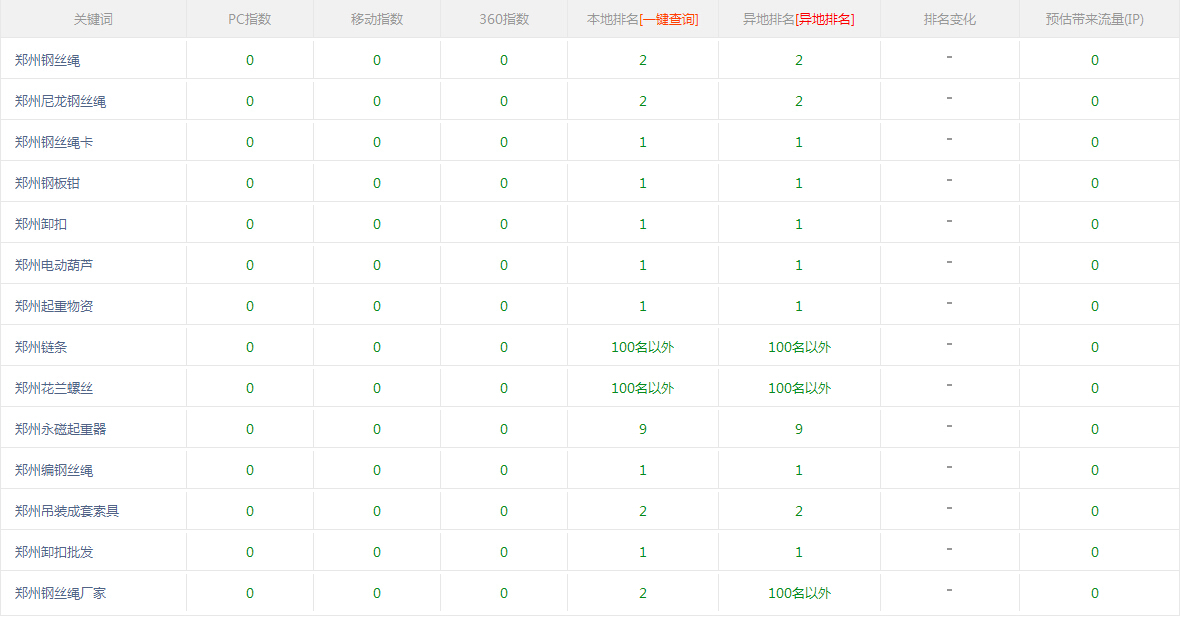The width and height of the screenshot is (1180, 617).
Task: Click the PC指数 column header
Action: 249,19
